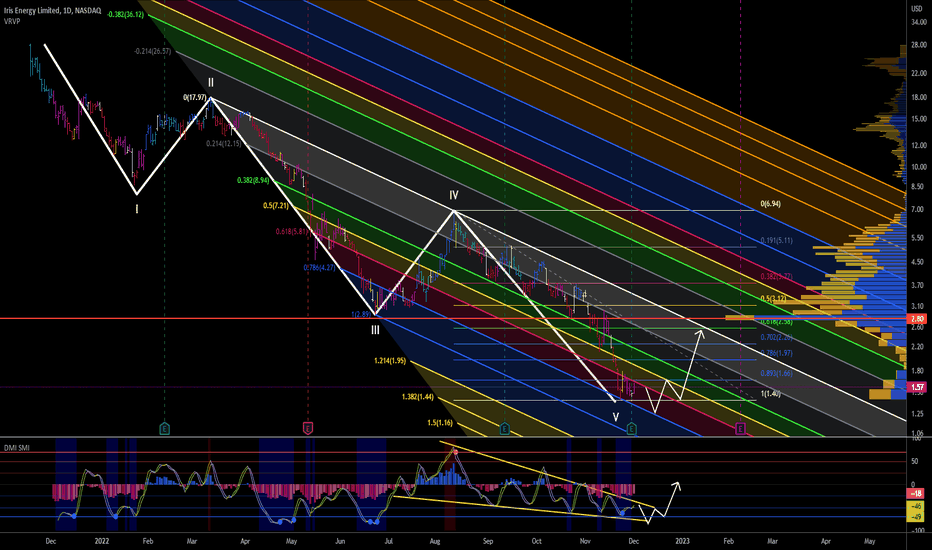Select the DMI SMI indicator label
Screen dimensions: 932x550
[17, 448]
